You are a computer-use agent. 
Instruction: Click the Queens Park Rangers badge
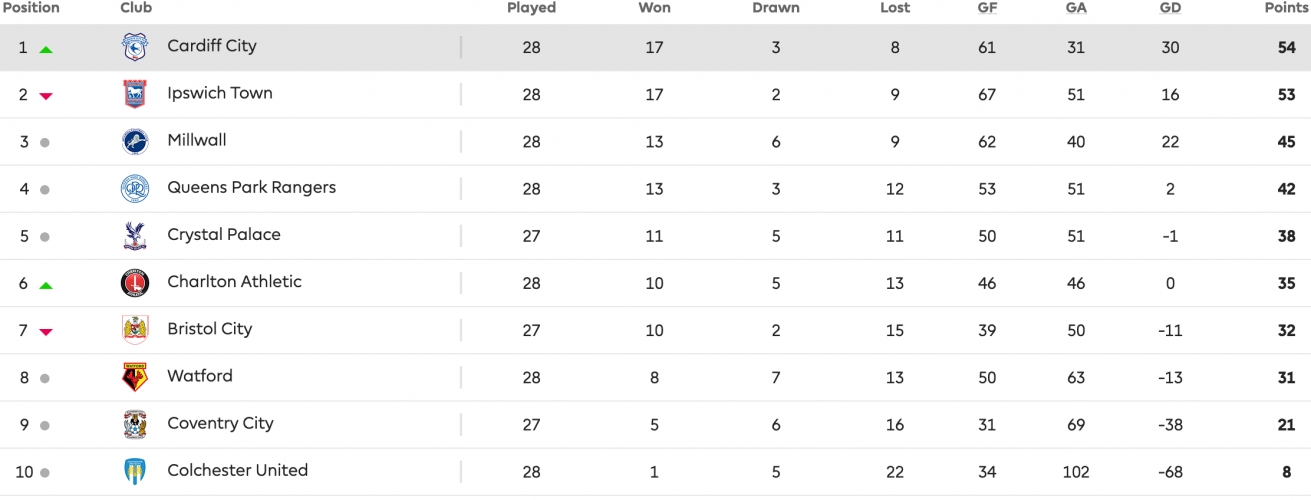[x=134, y=188]
